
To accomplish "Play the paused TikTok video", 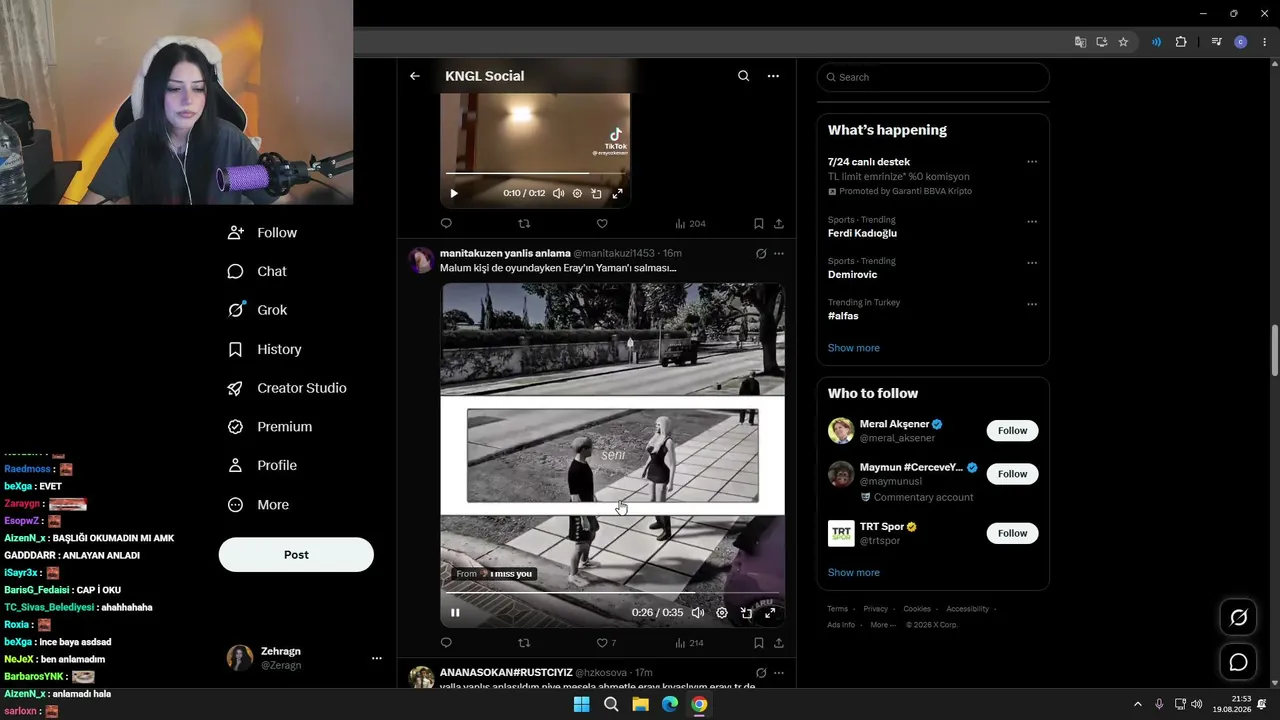I will [x=454, y=193].
